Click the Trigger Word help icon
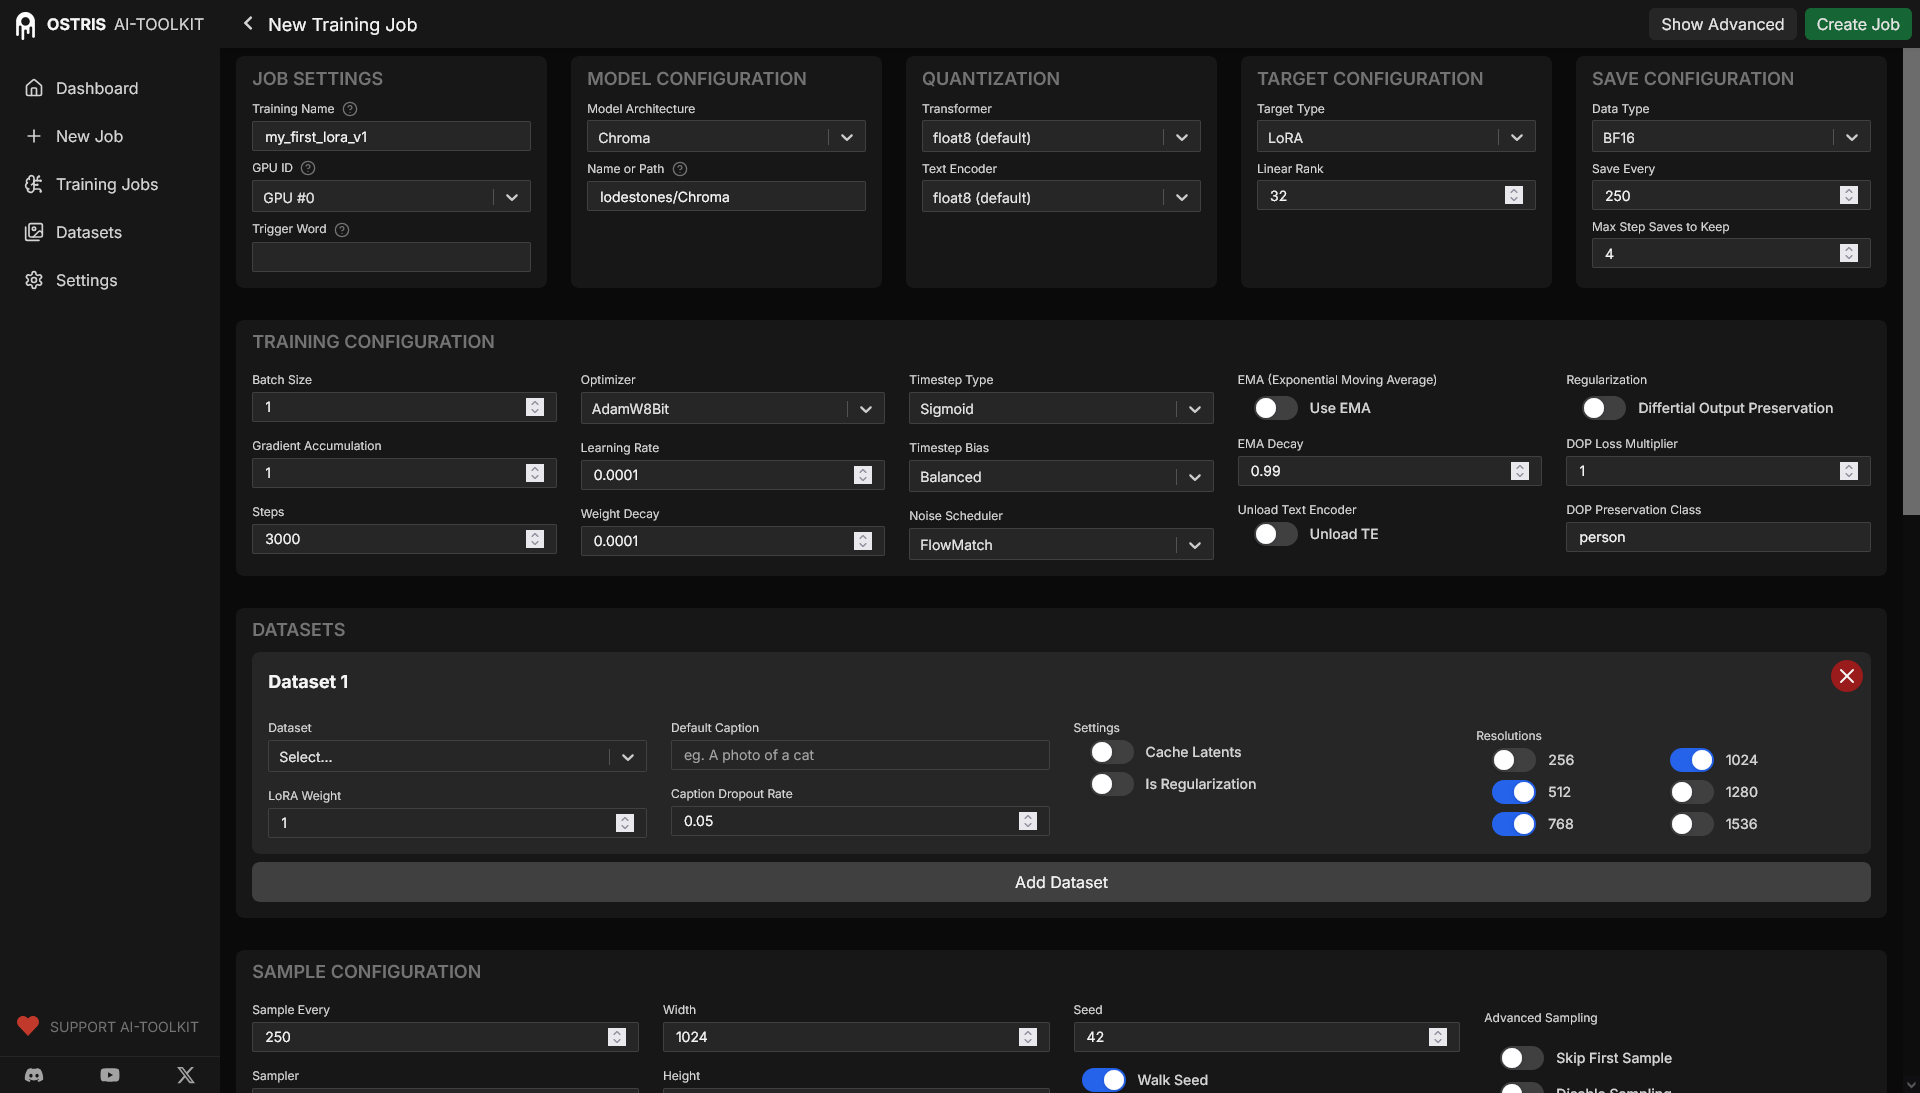The height and width of the screenshot is (1093, 1920). tap(342, 230)
